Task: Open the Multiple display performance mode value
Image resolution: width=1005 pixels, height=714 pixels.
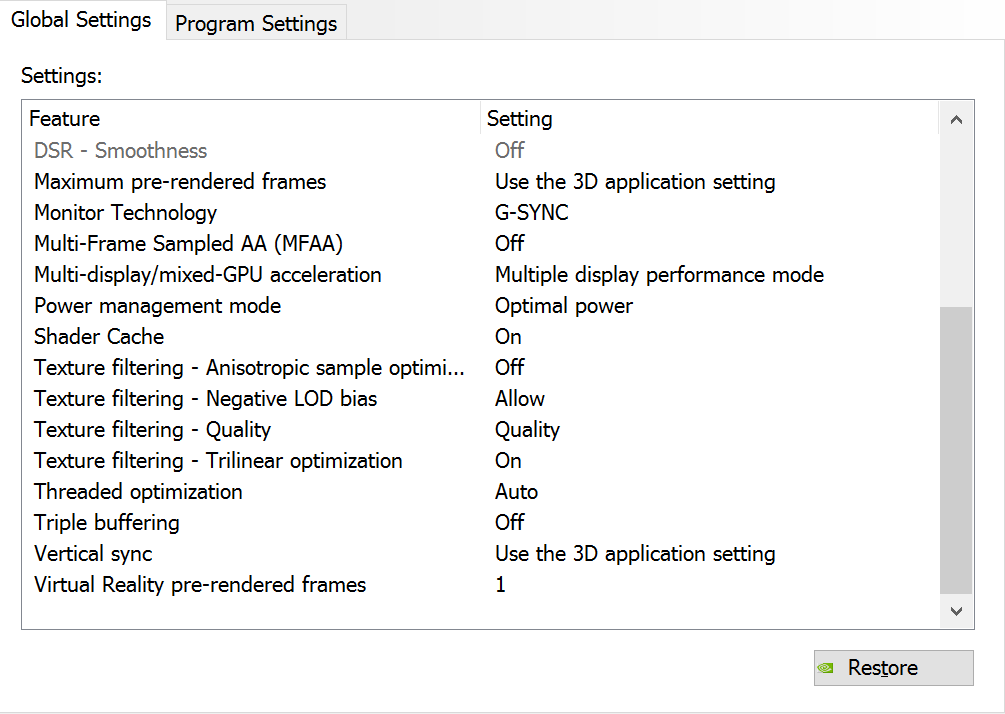Action: point(660,275)
